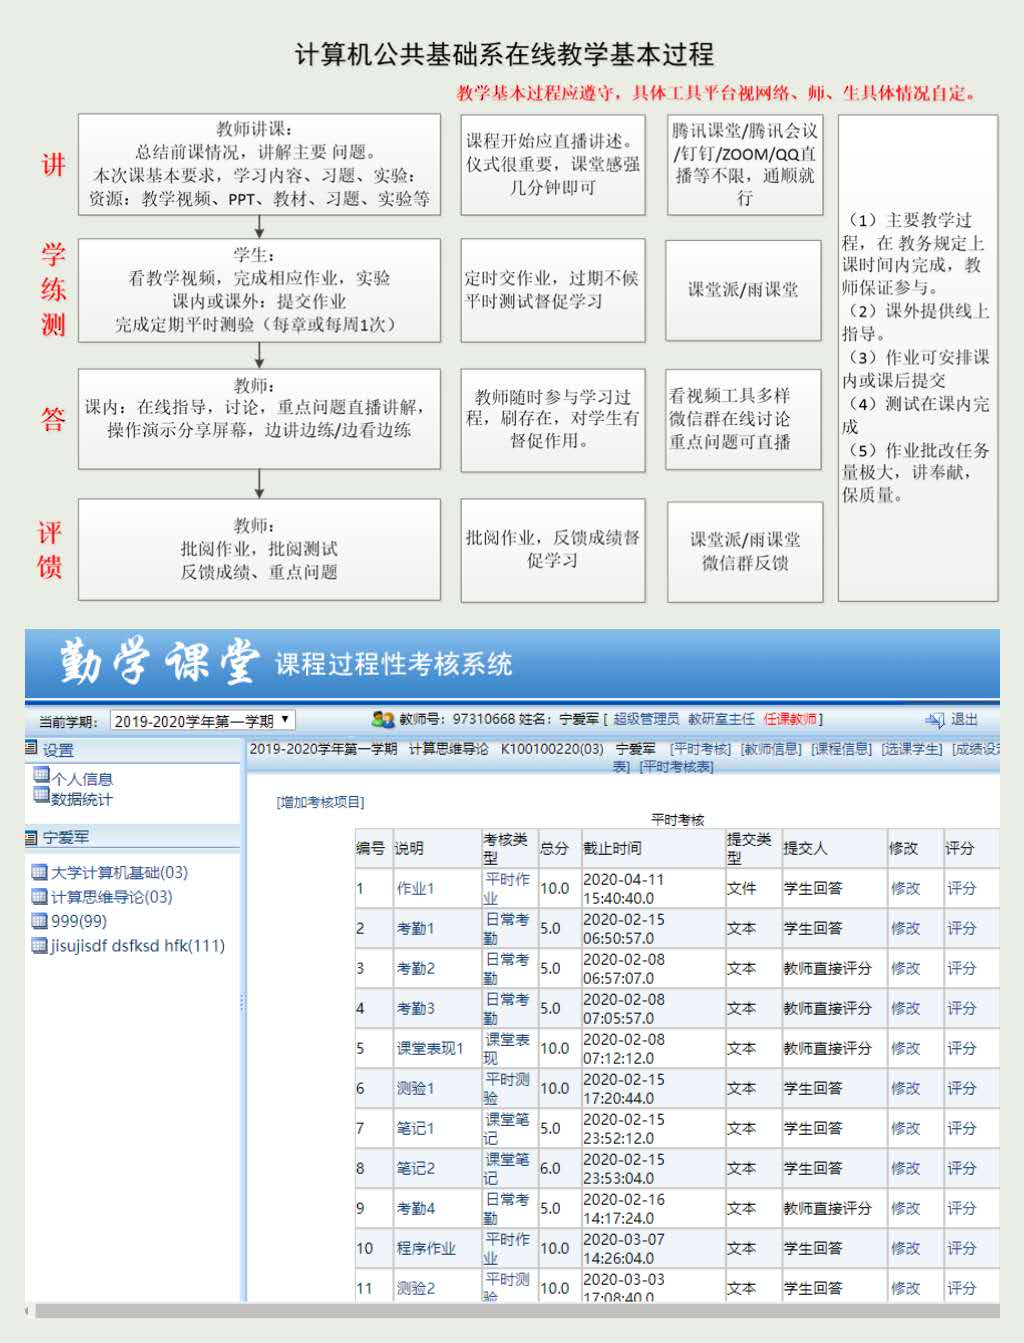Viewport: 1024px width, 1343px height.
Task: Click the 宁爱军 panel header icon
Action: pos(31,837)
